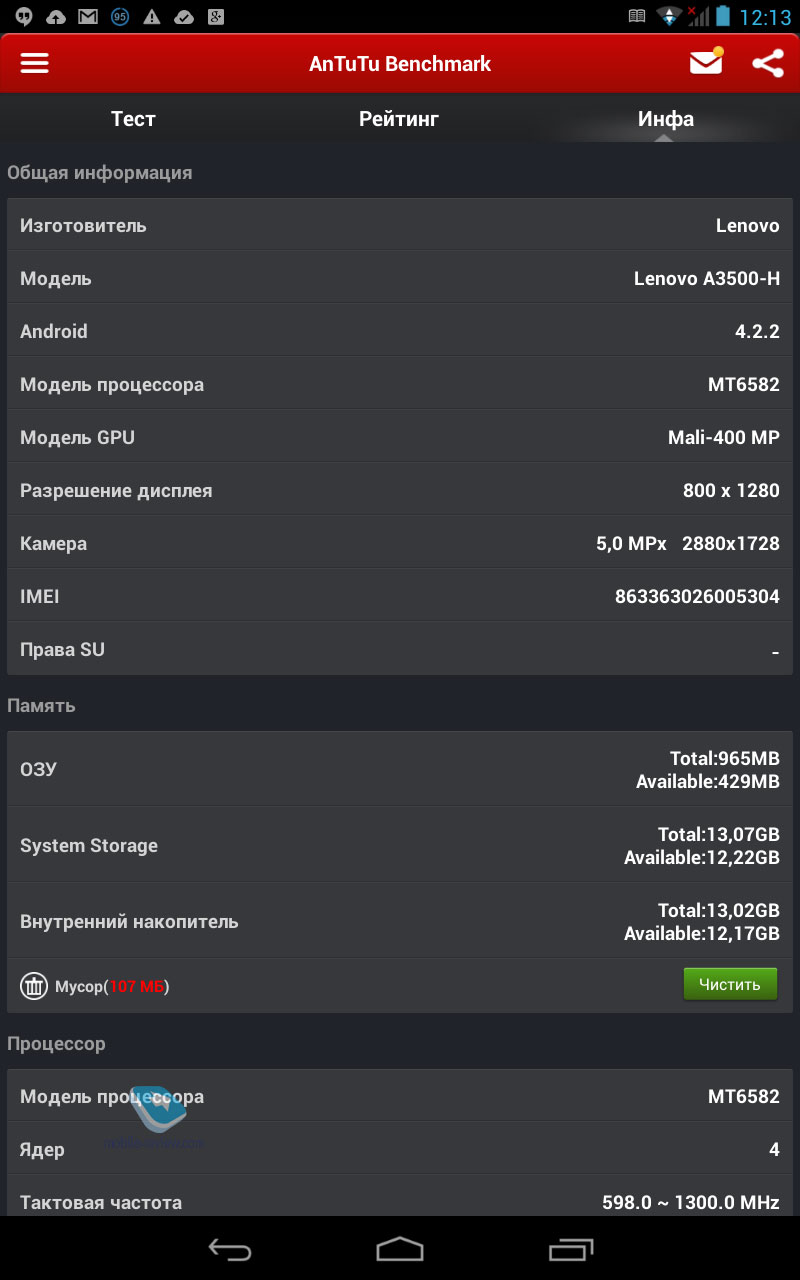Image resolution: width=800 pixels, height=1280 pixels.
Task: Tap the IMEI row
Action: click(400, 597)
